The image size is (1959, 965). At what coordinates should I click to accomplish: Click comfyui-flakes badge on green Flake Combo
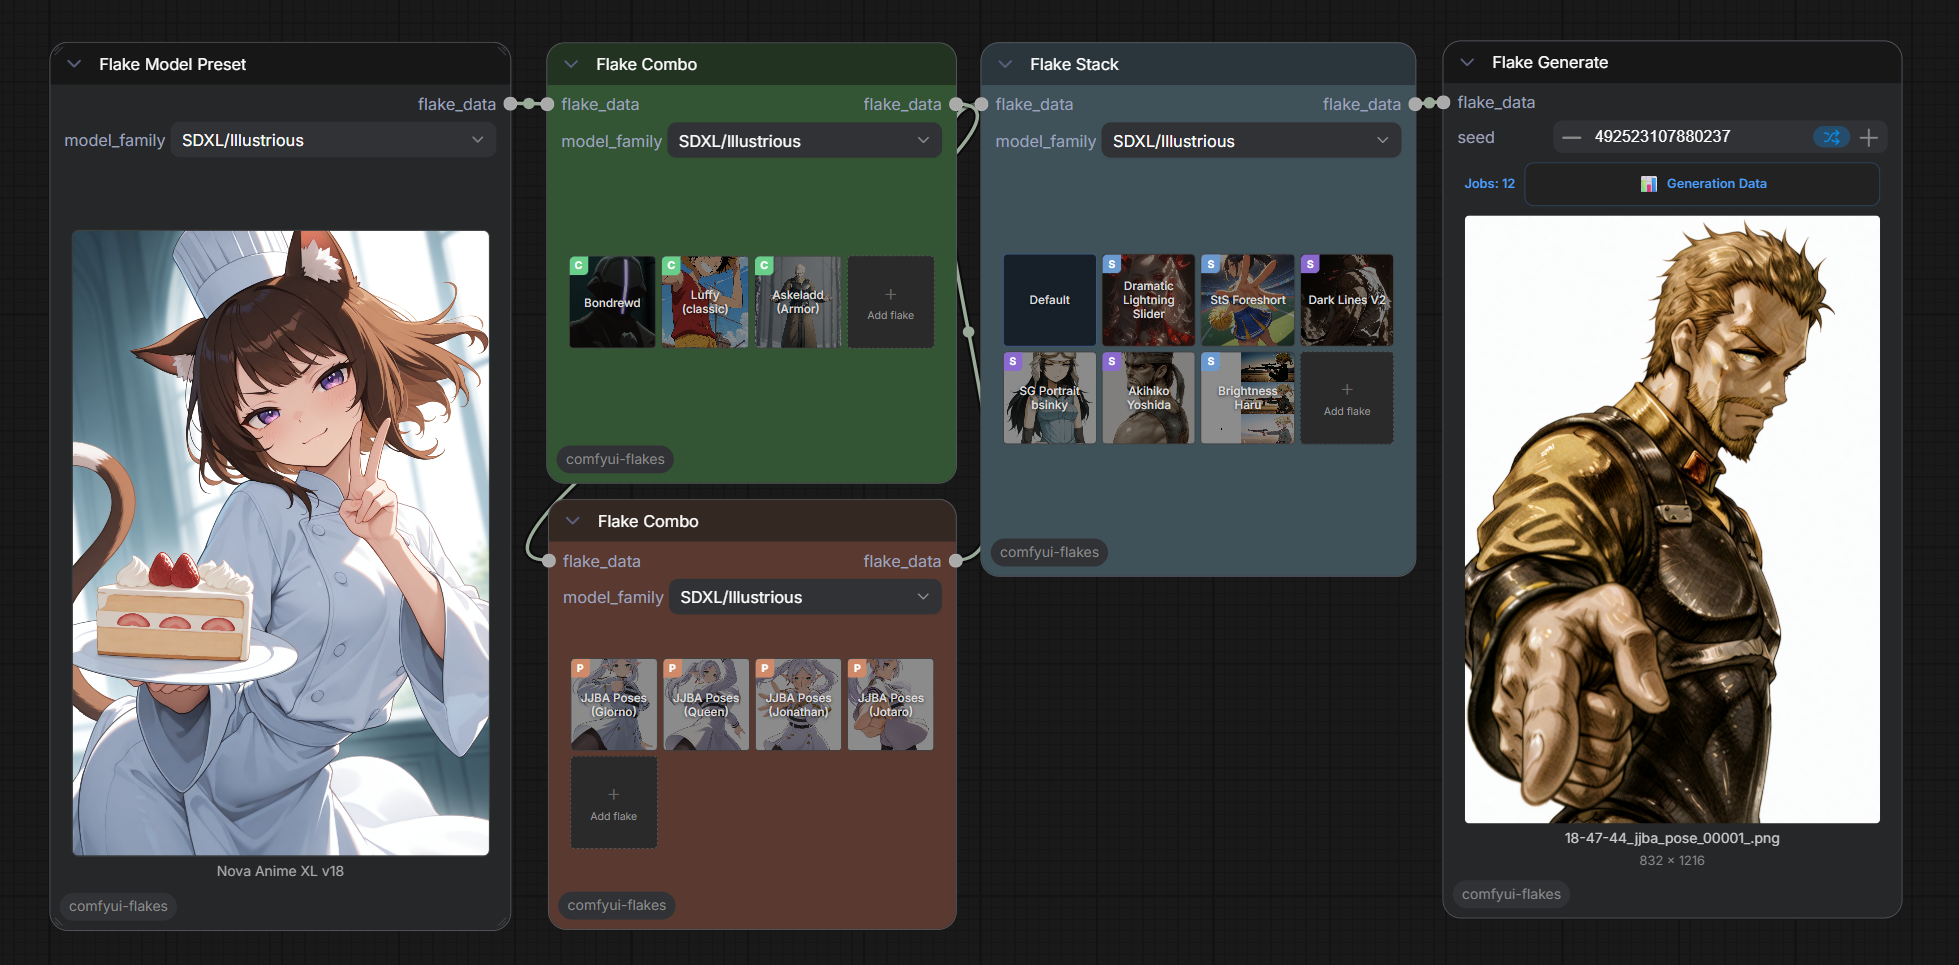615,459
